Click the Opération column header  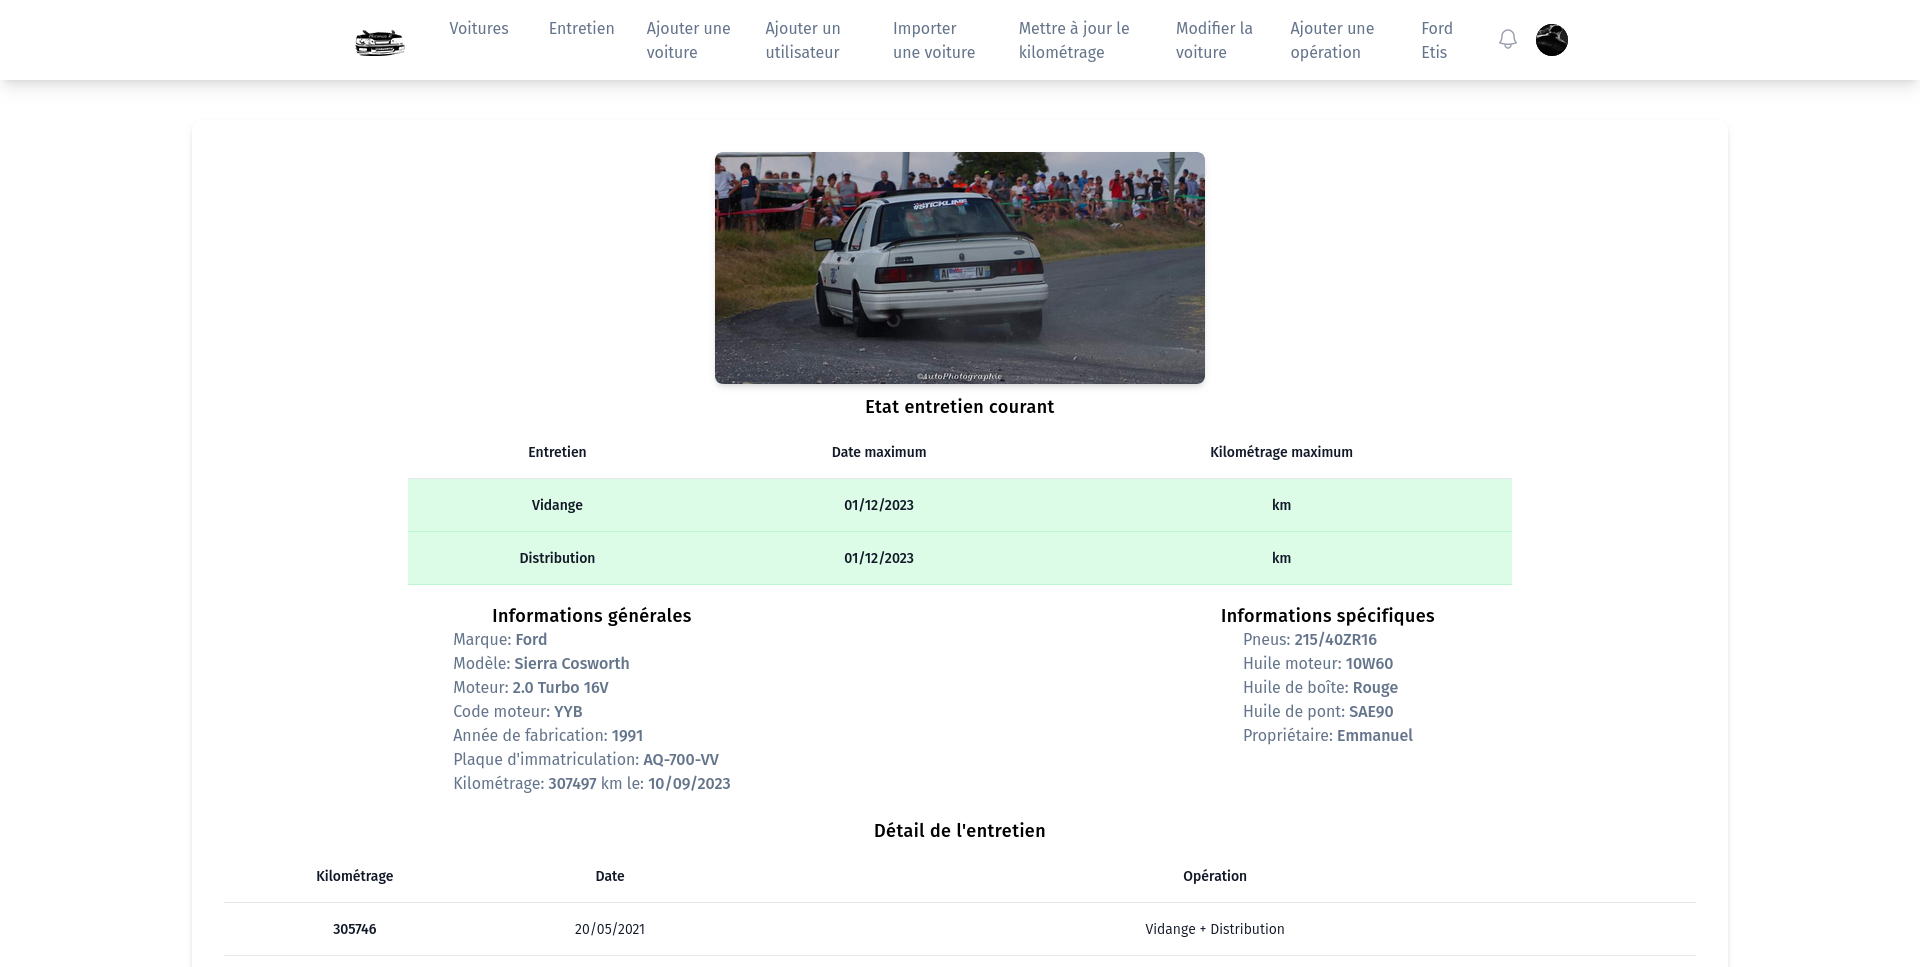(x=1215, y=876)
